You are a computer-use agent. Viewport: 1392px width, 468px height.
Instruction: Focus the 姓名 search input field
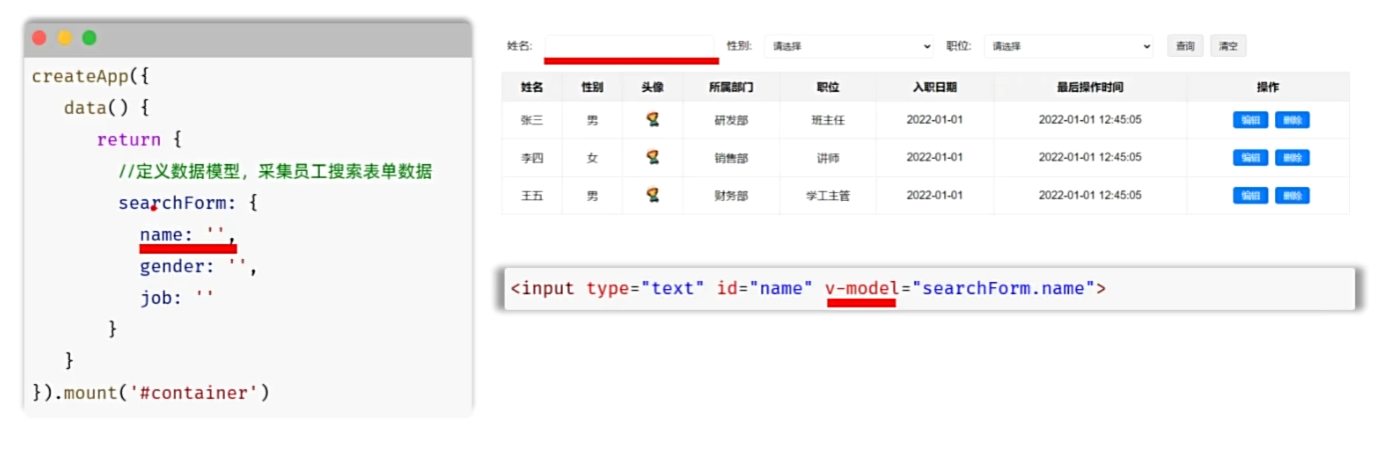(630, 46)
